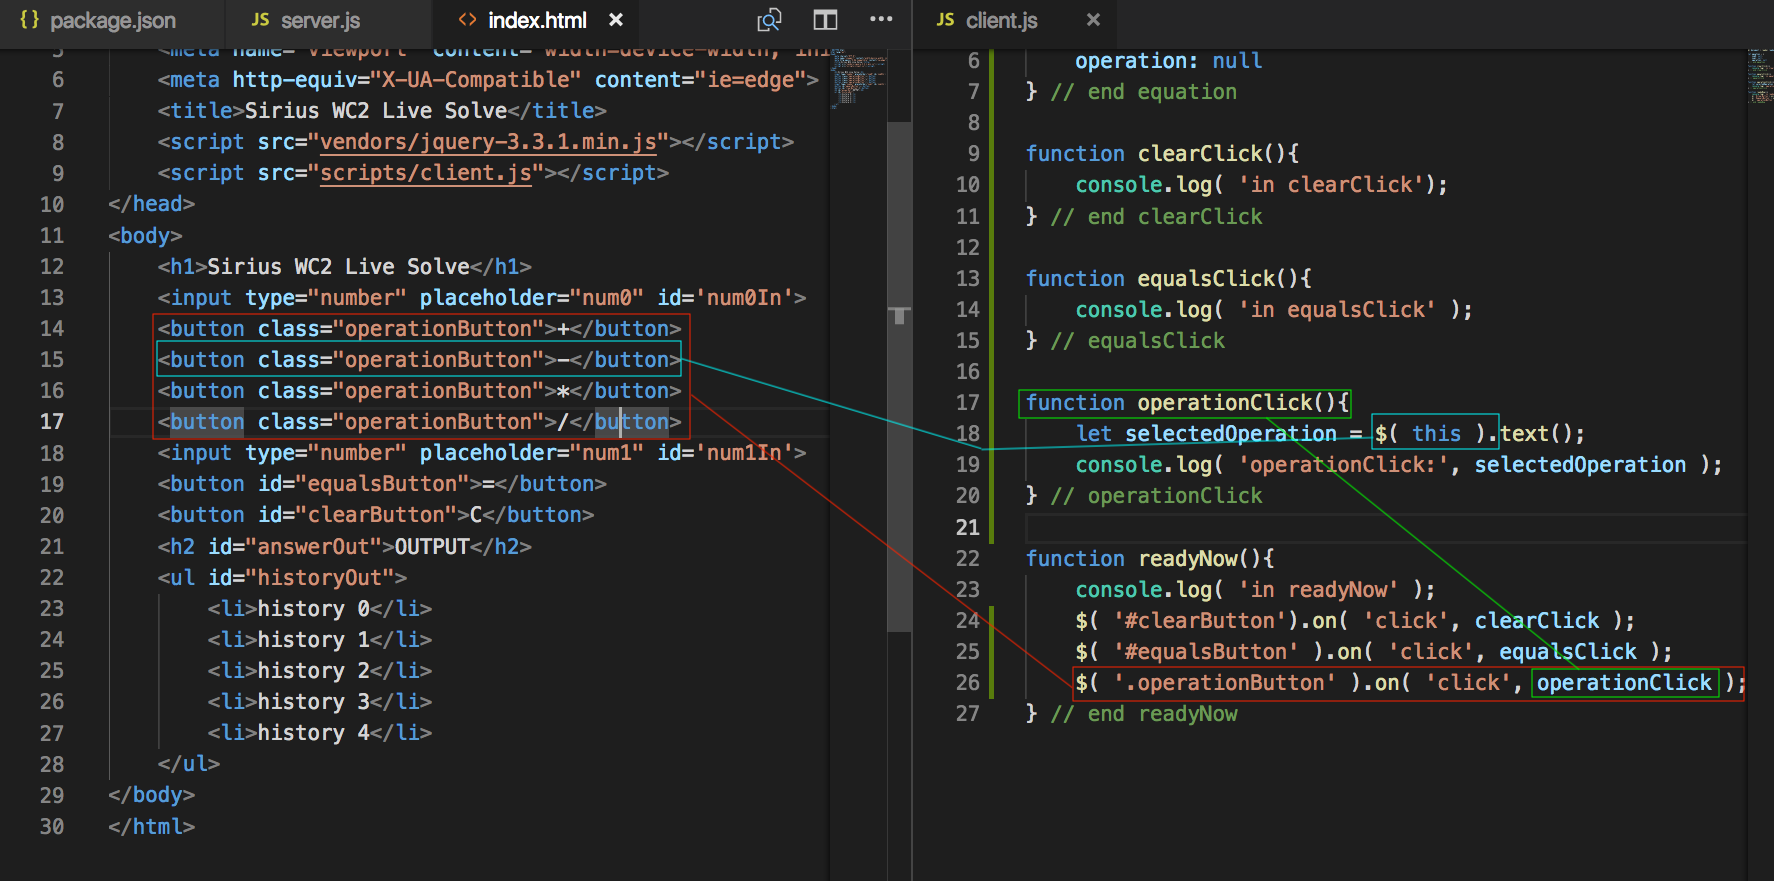Click the history 2 list item
The width and height of the screenshot is (1774, 881).
(320, 671)
